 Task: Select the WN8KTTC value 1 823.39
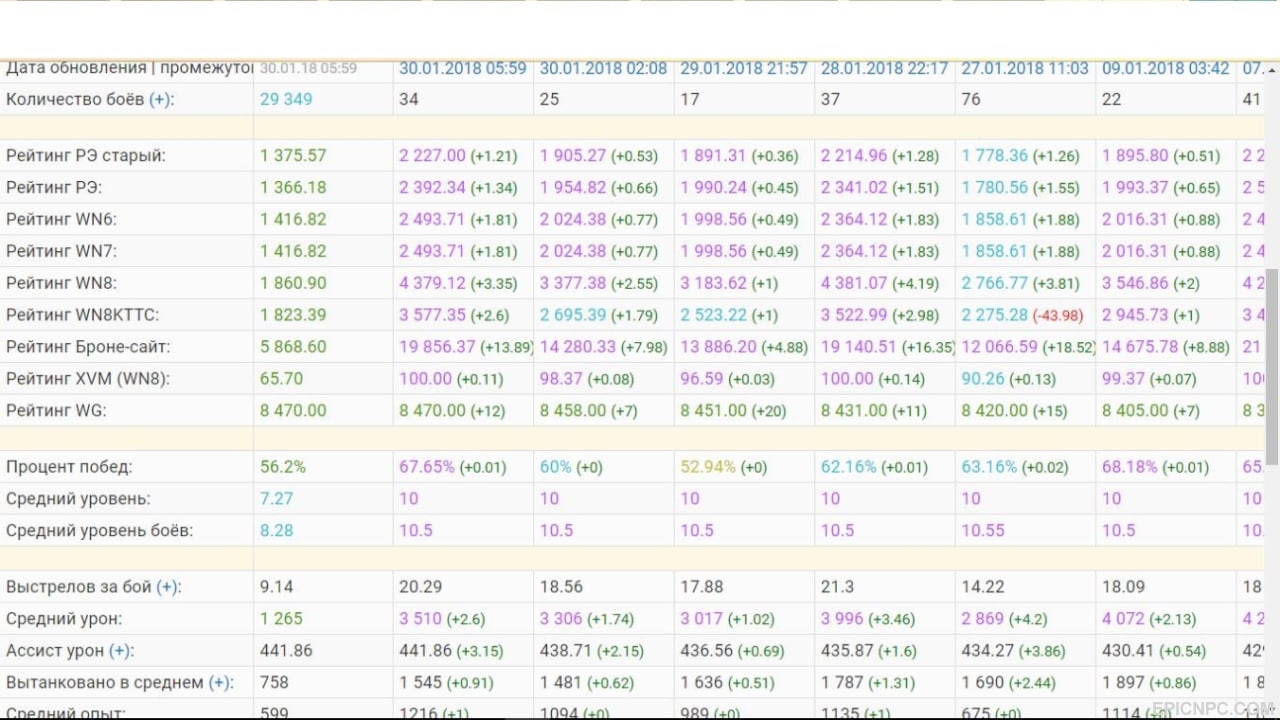click(x=293, y=315)
